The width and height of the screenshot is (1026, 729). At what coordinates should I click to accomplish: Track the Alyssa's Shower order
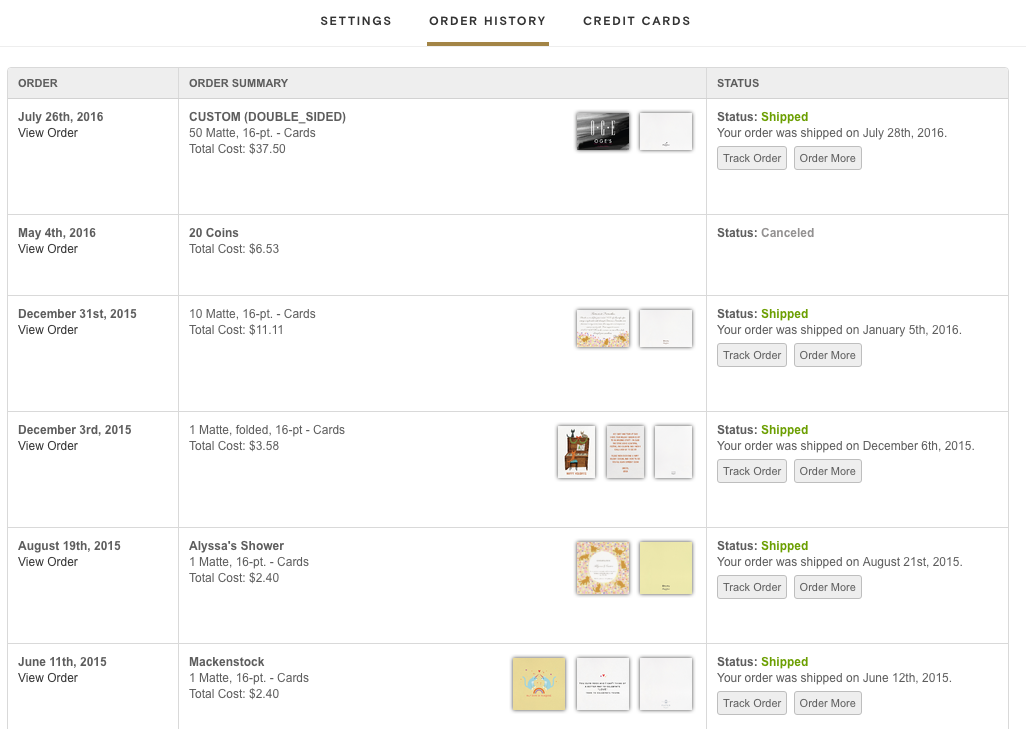(751, 587)
